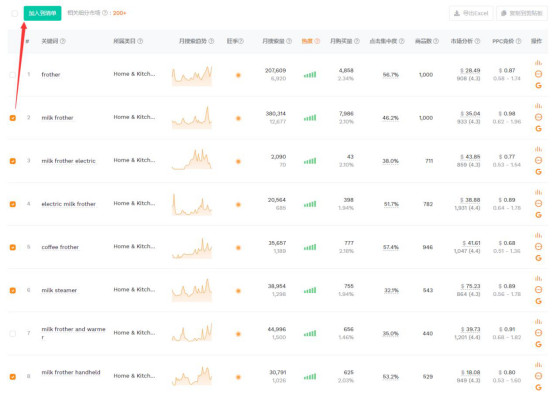The width and height of the screenshot is (553, 396).
Task: Open the trend sparkline for milk steamer
Action: point(192,290)
